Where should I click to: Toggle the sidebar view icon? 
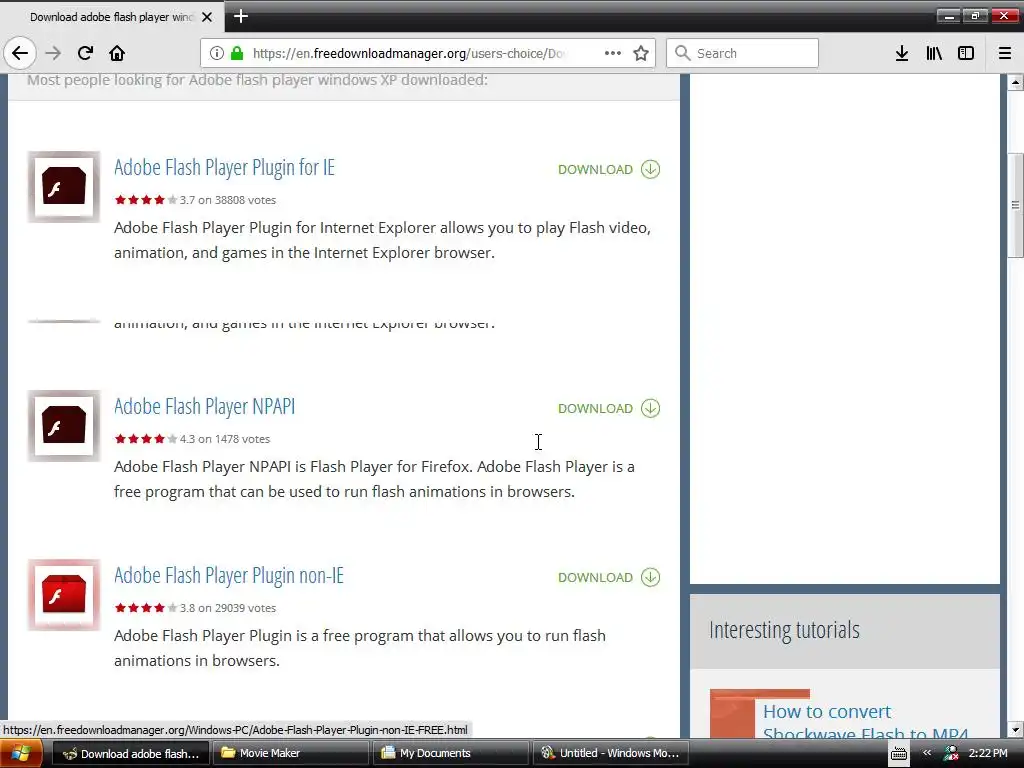[x=966, y=53]
